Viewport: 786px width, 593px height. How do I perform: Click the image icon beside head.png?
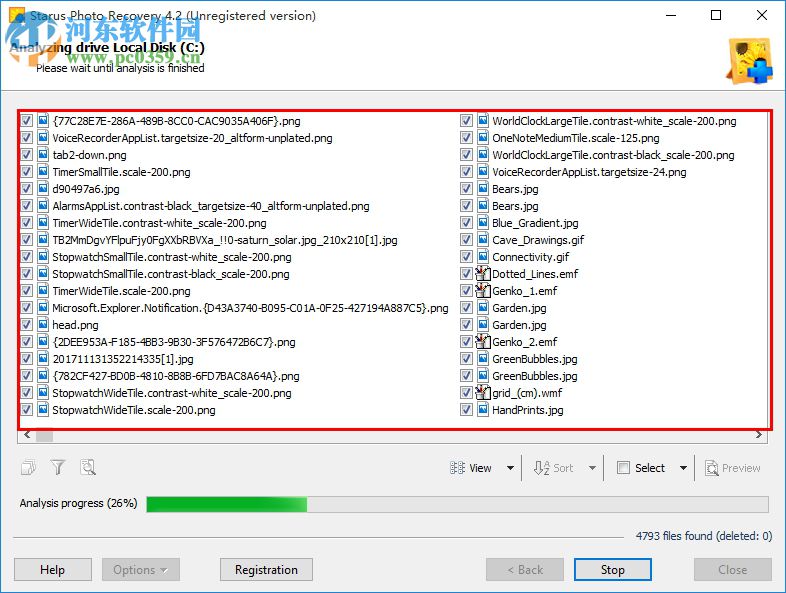click(43, 325)
